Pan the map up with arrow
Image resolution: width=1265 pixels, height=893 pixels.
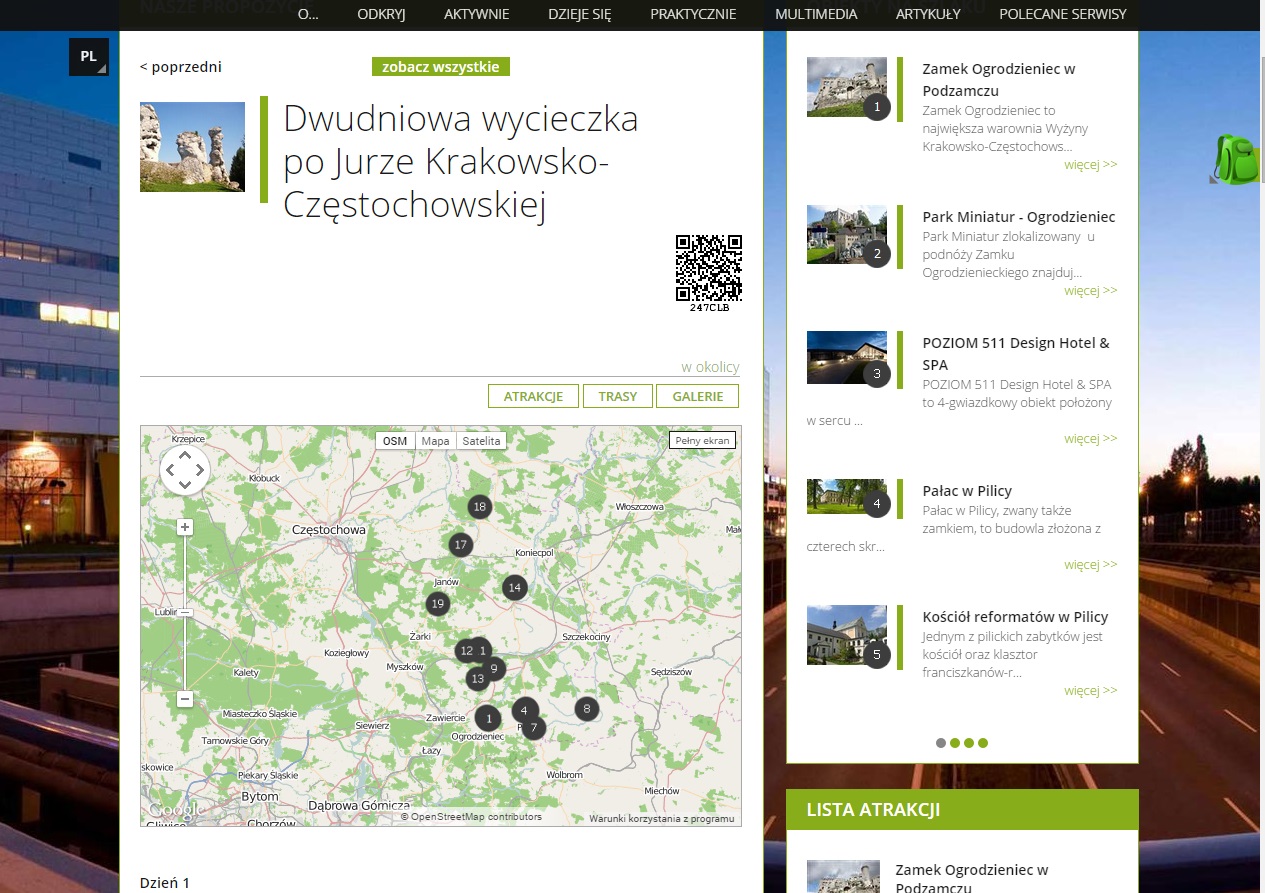(185, 455)
